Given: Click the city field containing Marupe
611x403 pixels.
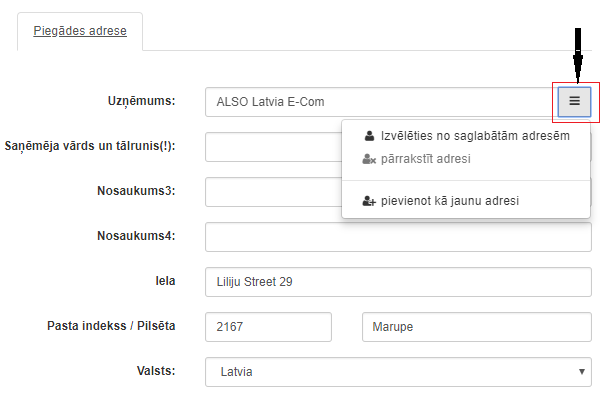Looking at the screenshot, I should [477, 327].
